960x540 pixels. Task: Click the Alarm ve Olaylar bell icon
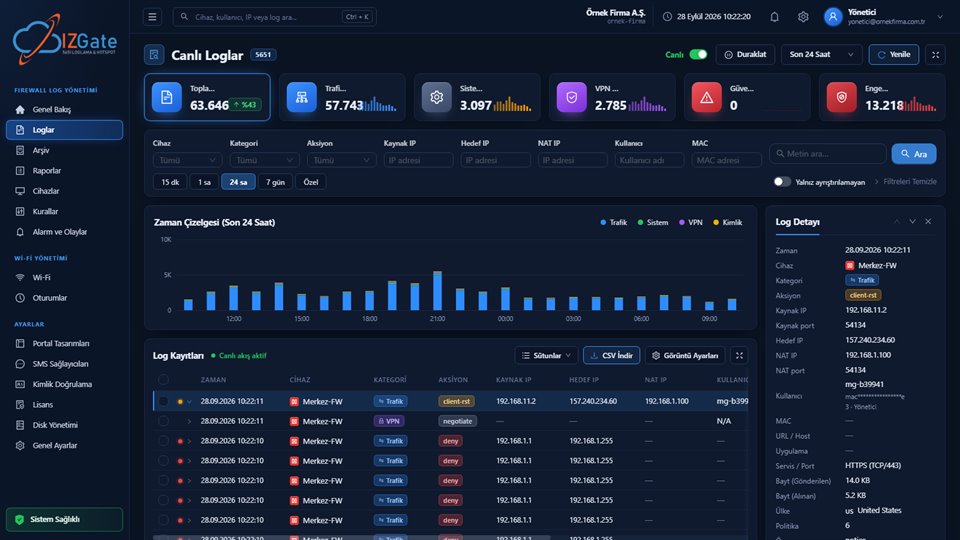click(20, 232)
